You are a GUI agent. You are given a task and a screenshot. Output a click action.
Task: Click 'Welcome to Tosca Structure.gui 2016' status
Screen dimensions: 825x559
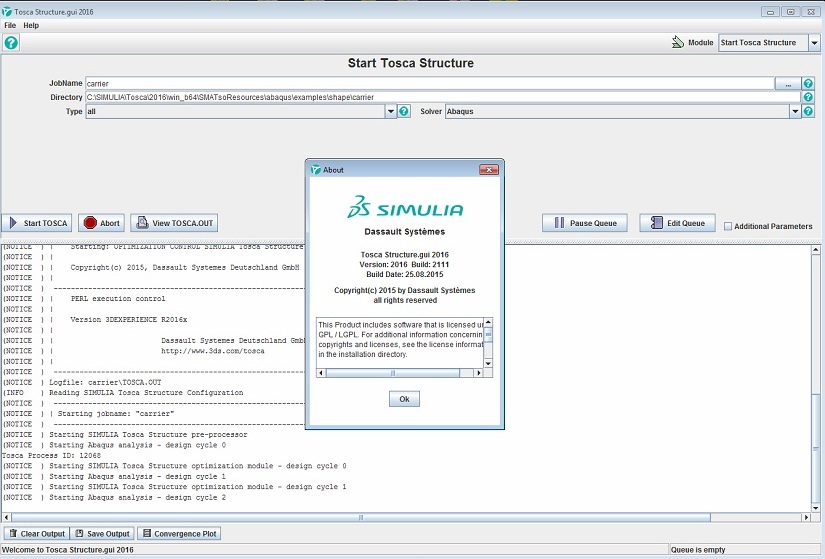click(x=68, y=550)
